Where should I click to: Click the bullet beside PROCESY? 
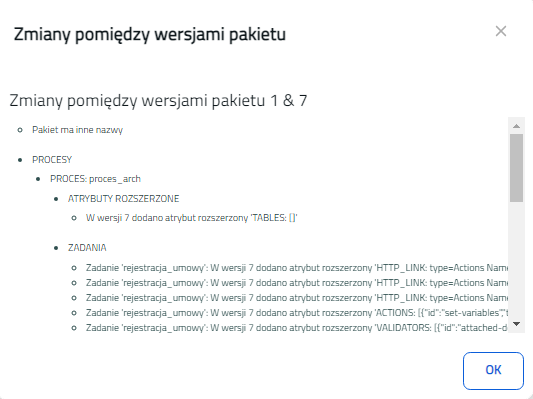pos(20,160)
